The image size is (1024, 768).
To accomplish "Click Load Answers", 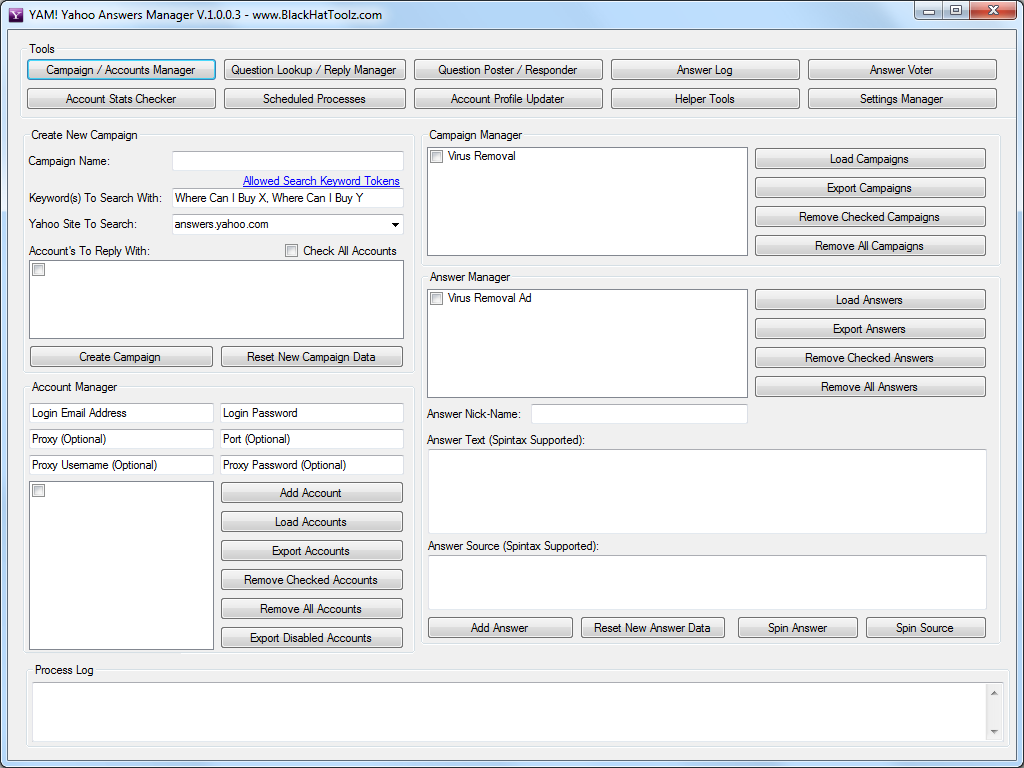I will (x=870, y=300).
